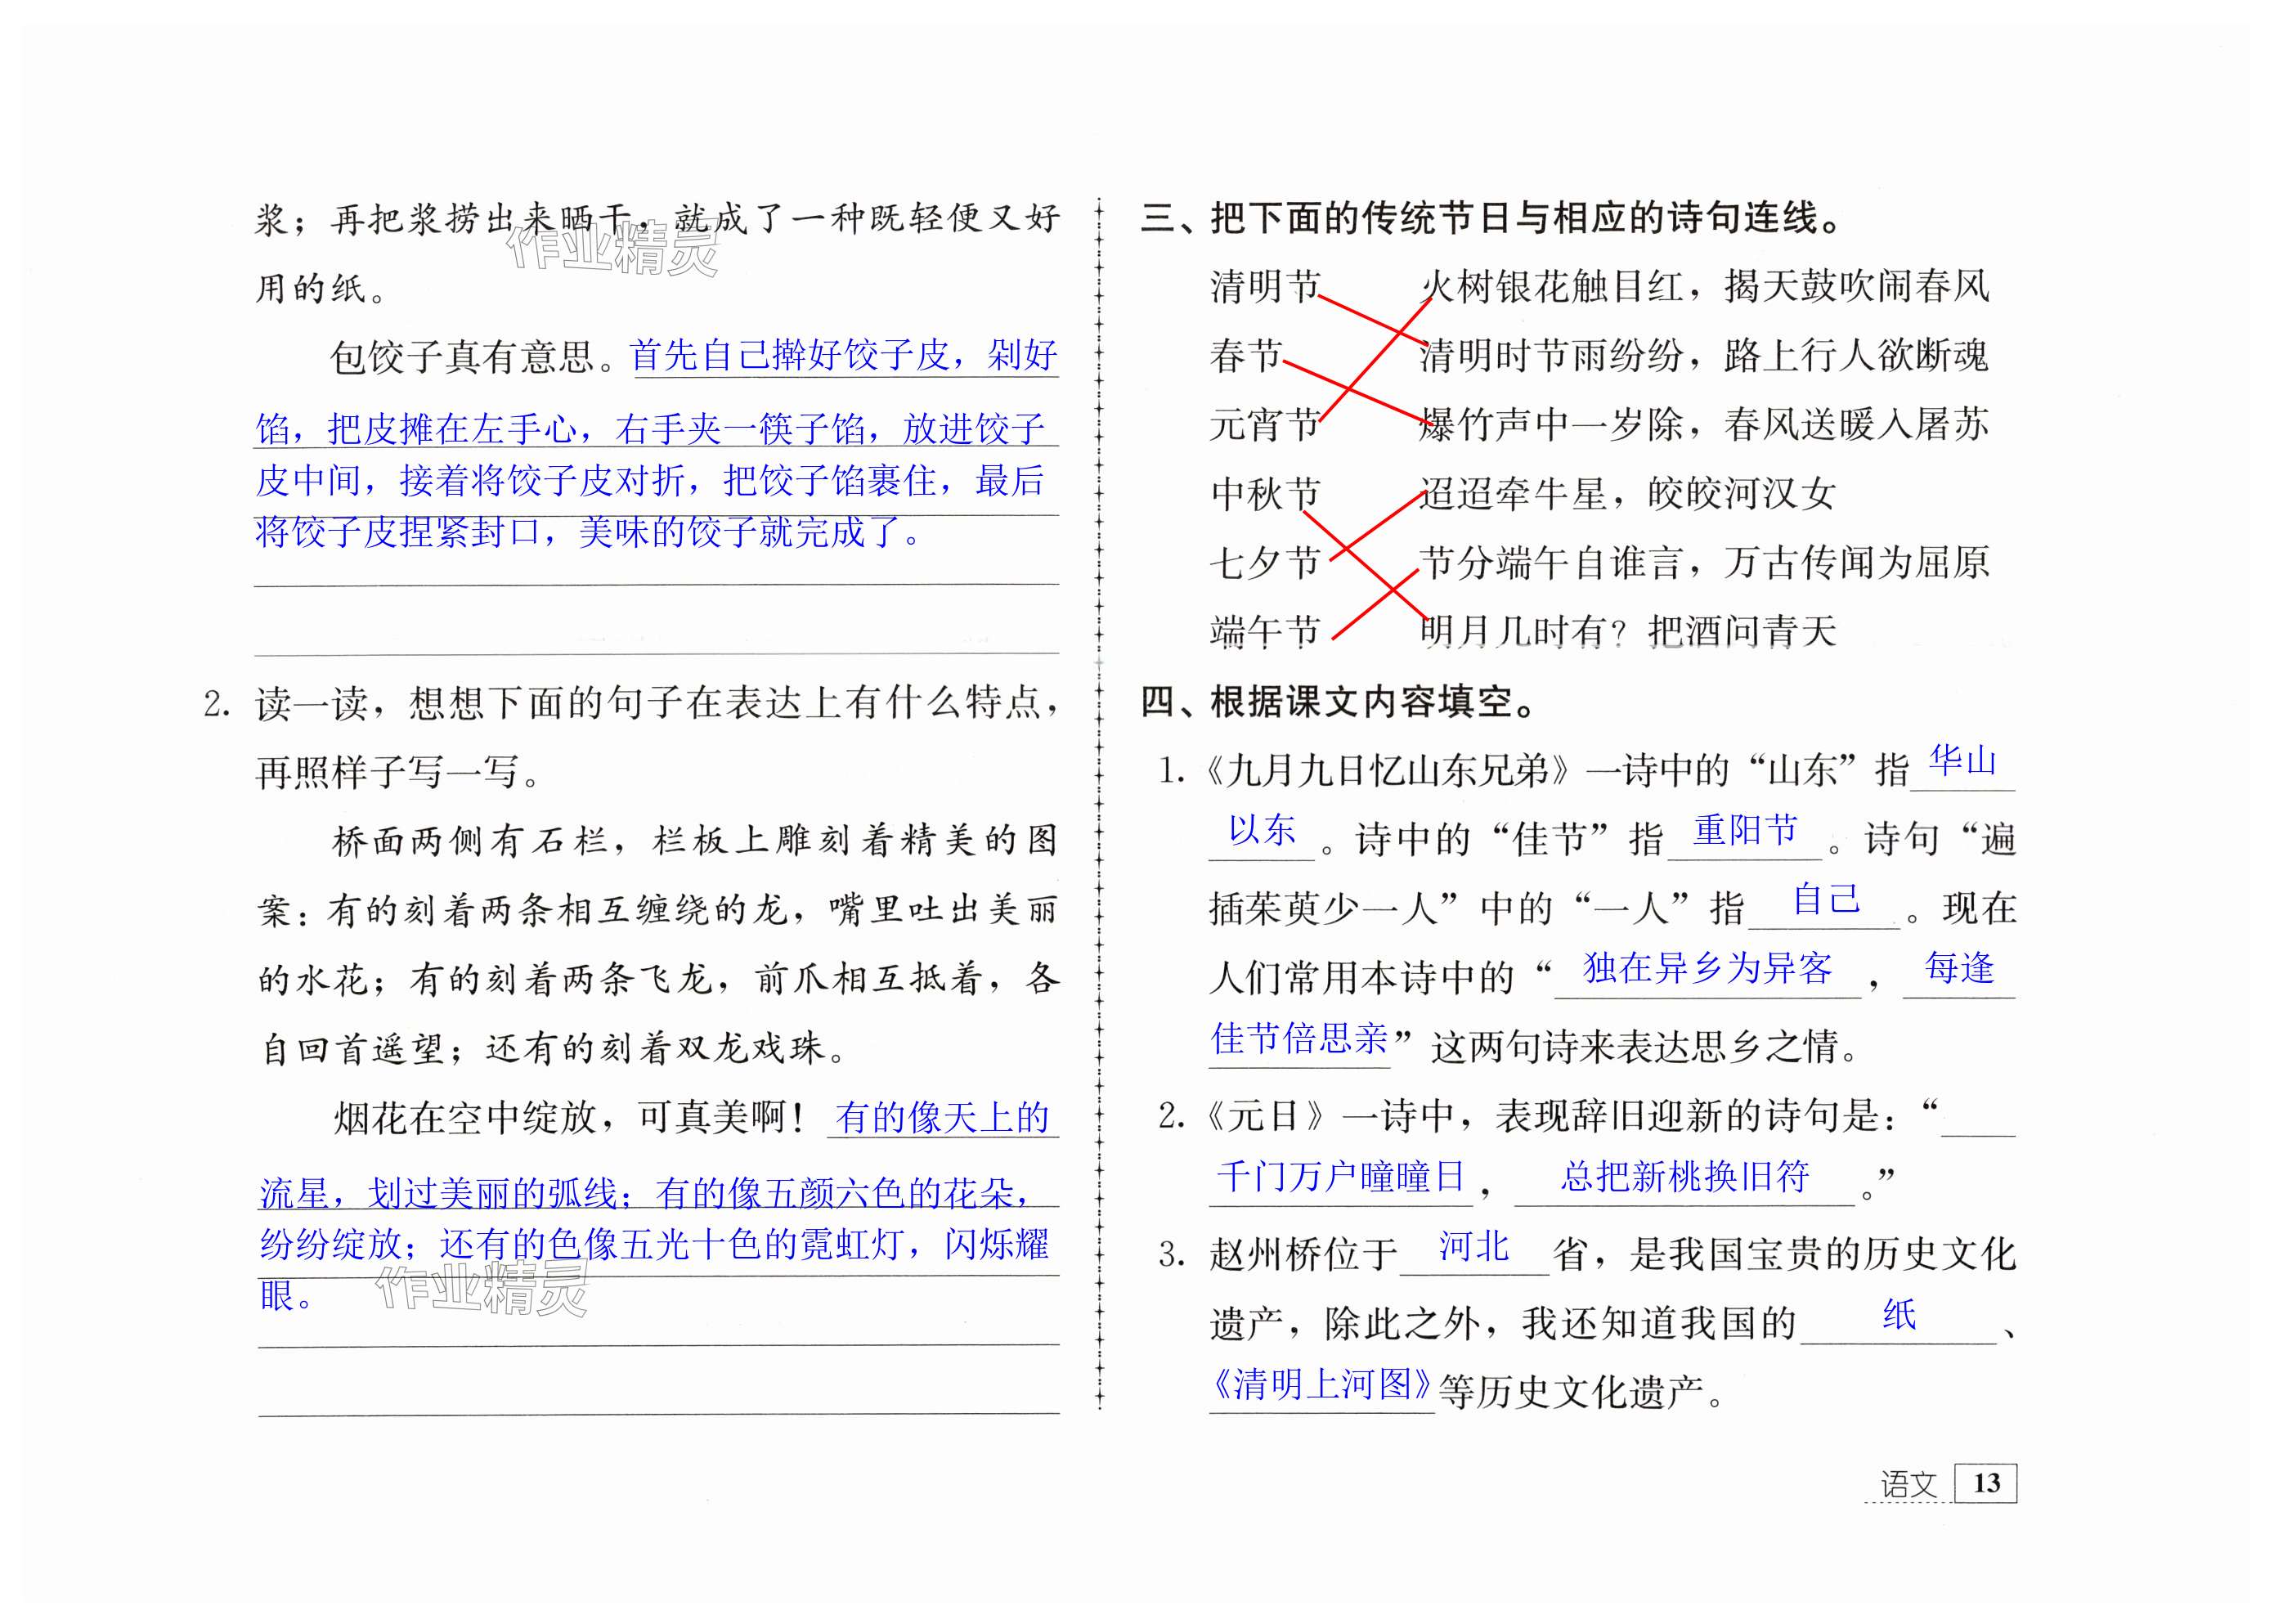Click the page number 13 box
The height and width of the screenshot is (1624, 2274).
point(1985,1483)
